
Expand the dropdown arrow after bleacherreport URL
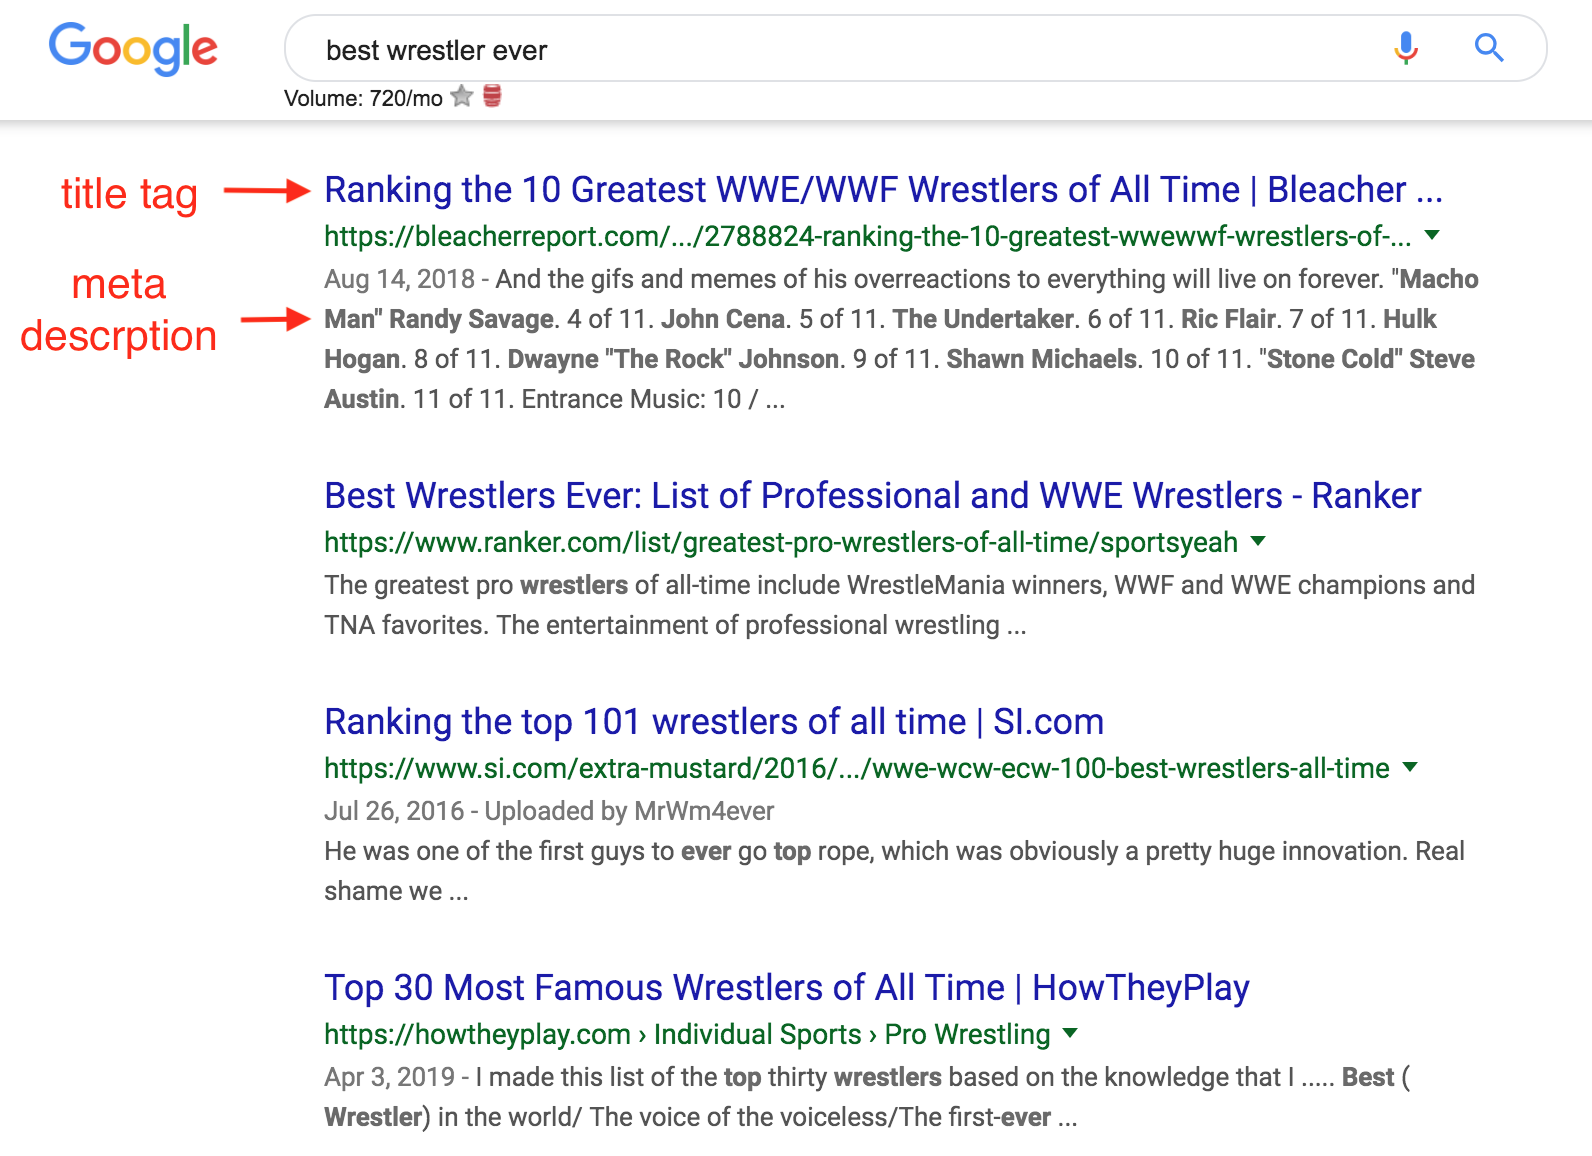pos(1432,236)
